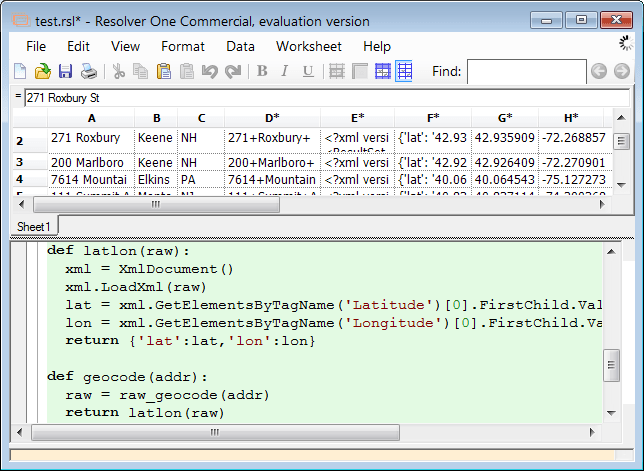Select column C header
This screenshot has width=644, height=471.
click(201, 118)
